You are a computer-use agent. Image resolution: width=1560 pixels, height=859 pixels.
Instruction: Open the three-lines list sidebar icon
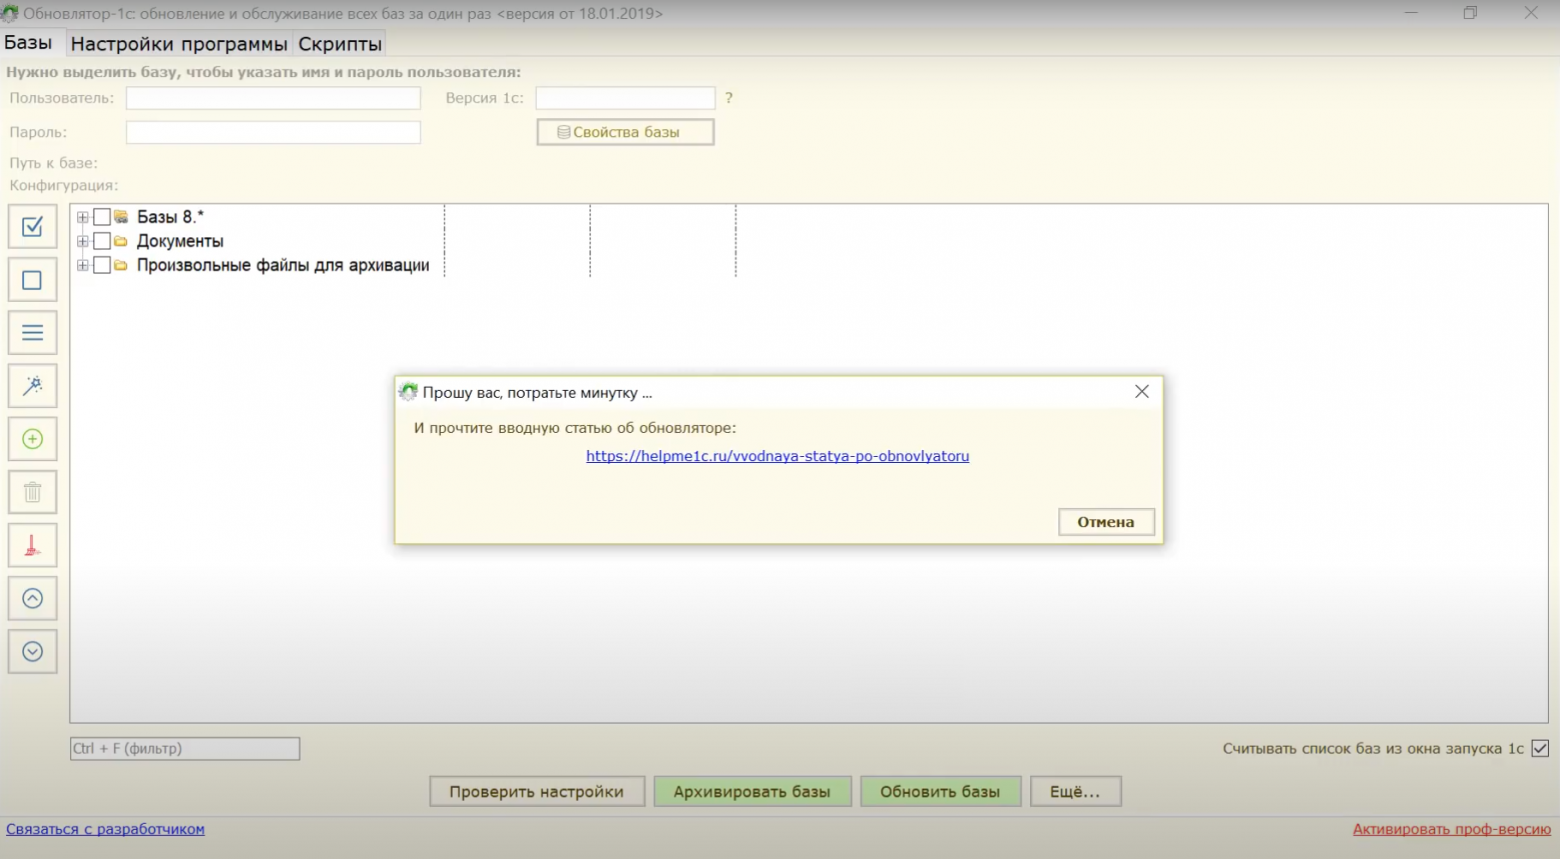[x=32, y=333]
